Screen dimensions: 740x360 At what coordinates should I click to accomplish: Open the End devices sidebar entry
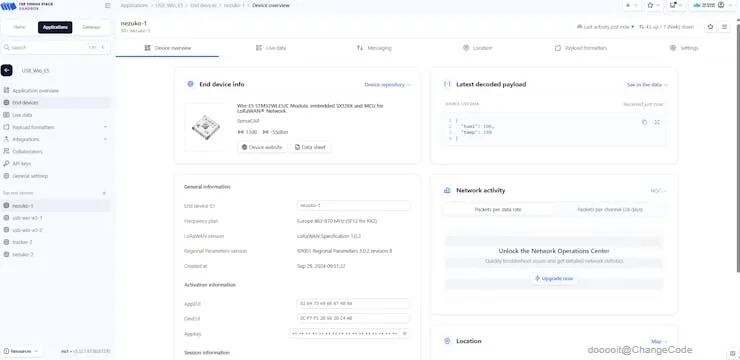click(x=56, y=102)
